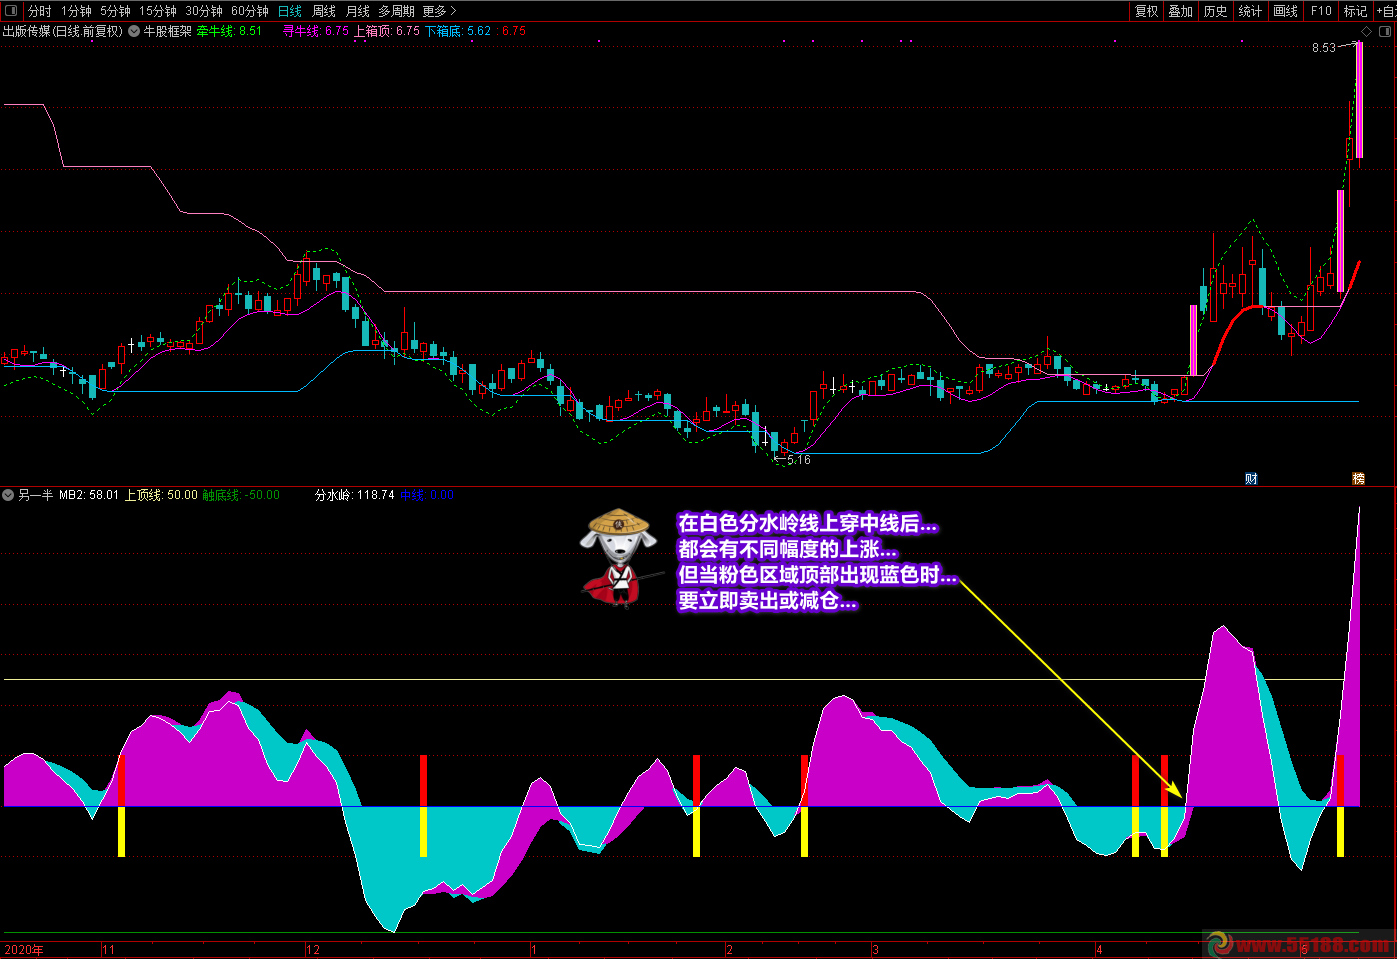Screen dimensions: 1397x959
Task: Click the 8.53 high price label
Action: click(x=1323, y=47)
